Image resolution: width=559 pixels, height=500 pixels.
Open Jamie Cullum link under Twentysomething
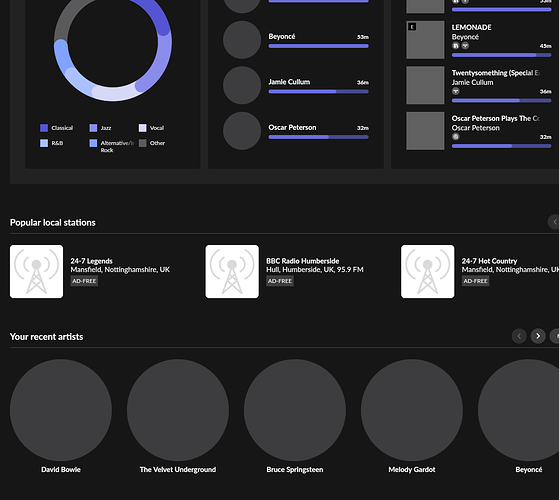point(472,82)
